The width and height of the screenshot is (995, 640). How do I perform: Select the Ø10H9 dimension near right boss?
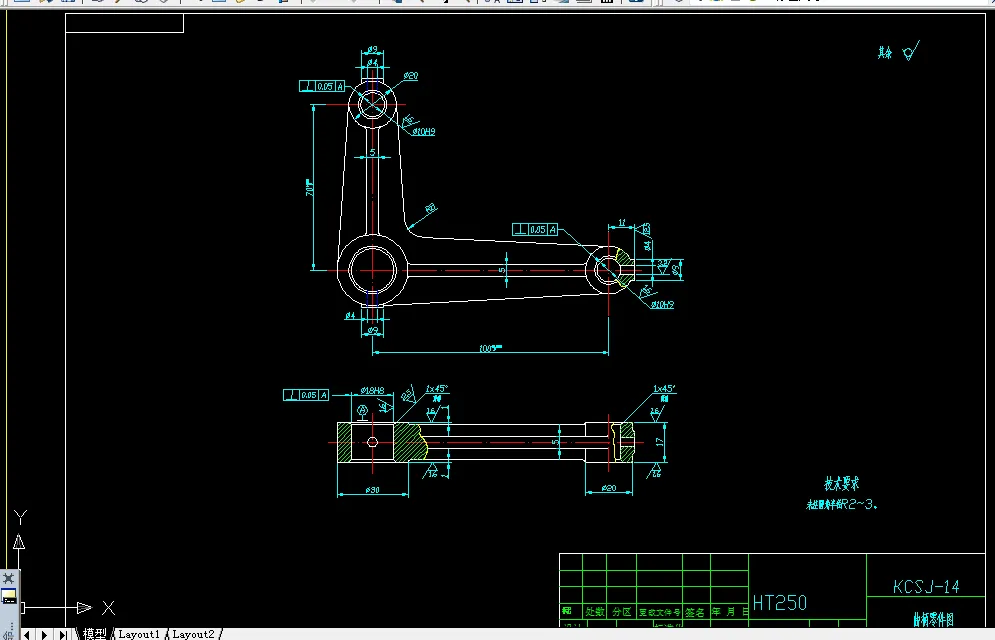(662, 305)
